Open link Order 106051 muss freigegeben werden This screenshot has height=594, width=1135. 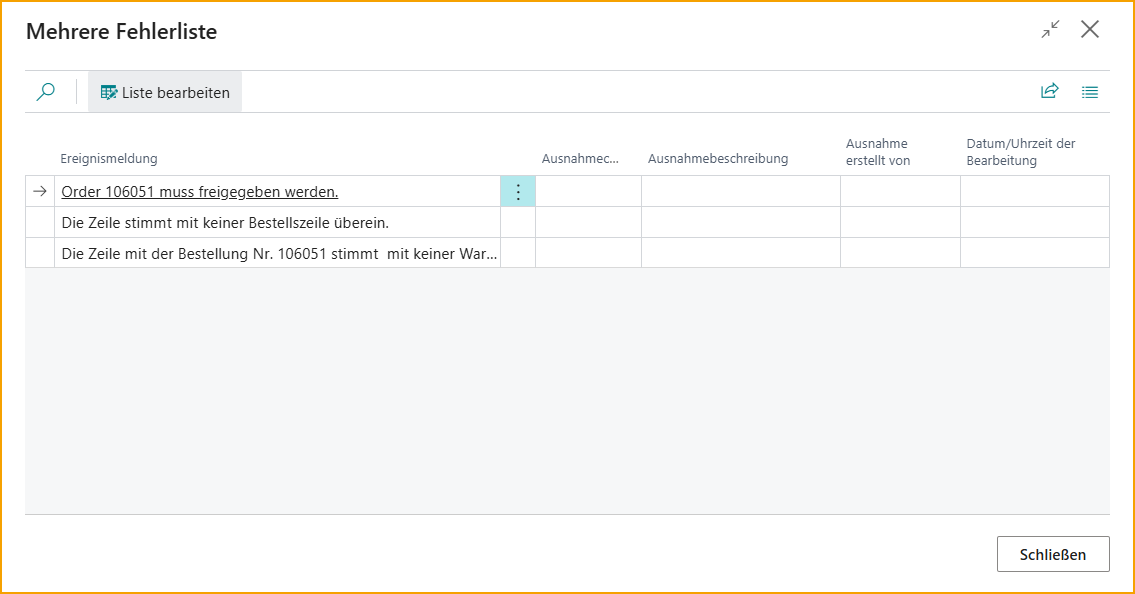click(x=200, y=192)
